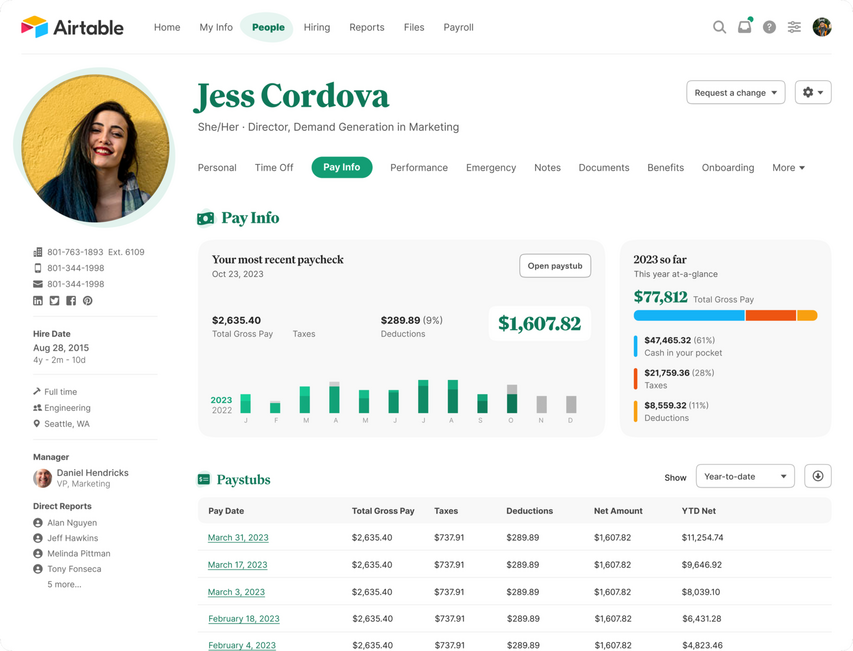Switch to the Time Off tab
The height and width of the screenshot is (651, 853).
273,168
